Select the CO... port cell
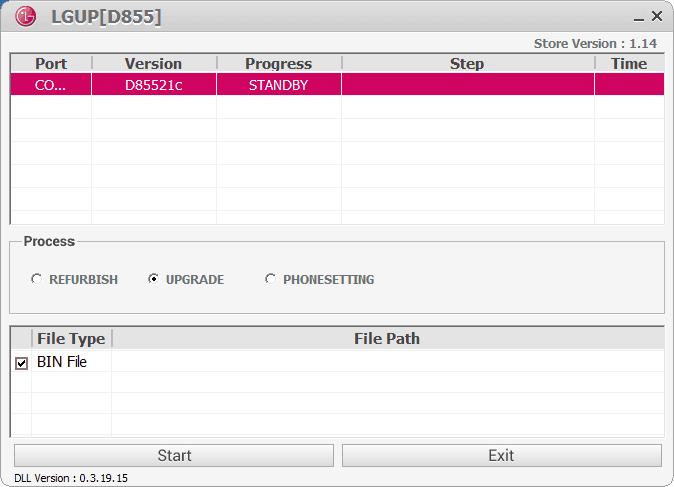This screenshot has height=487, width=674. point(51,84)
